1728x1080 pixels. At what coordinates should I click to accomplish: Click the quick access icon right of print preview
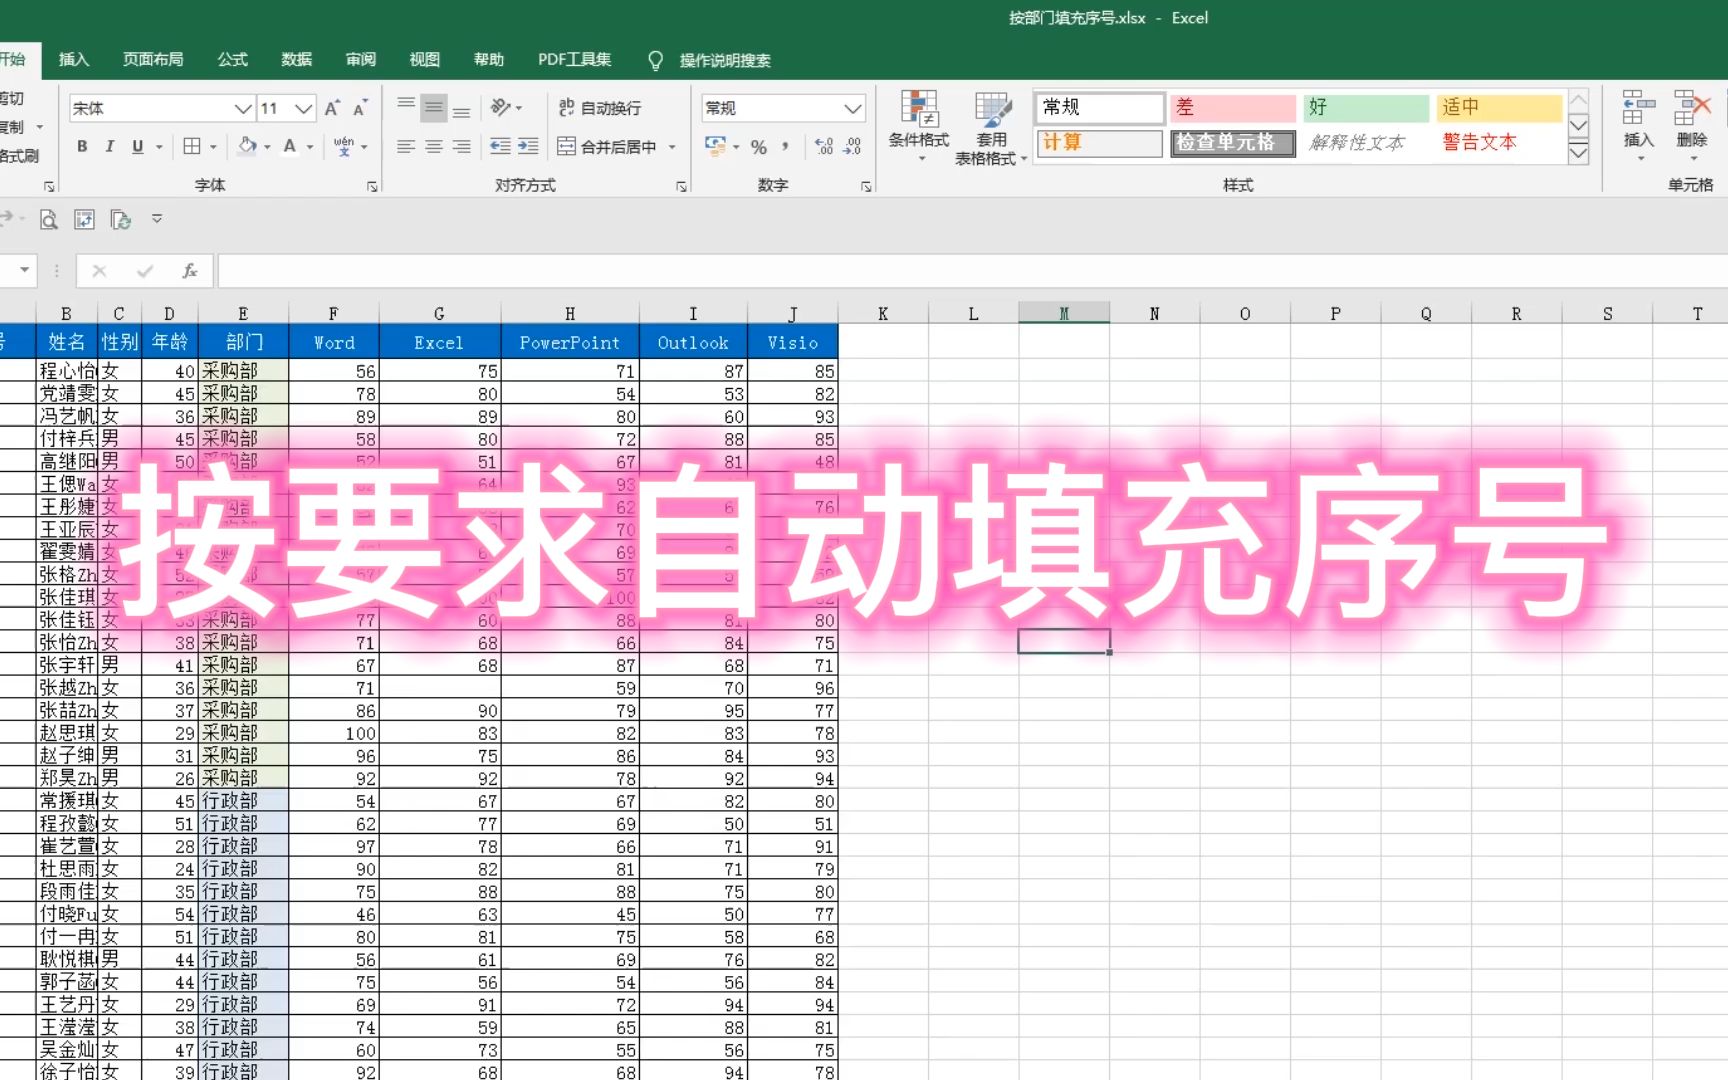pos(85,219)
